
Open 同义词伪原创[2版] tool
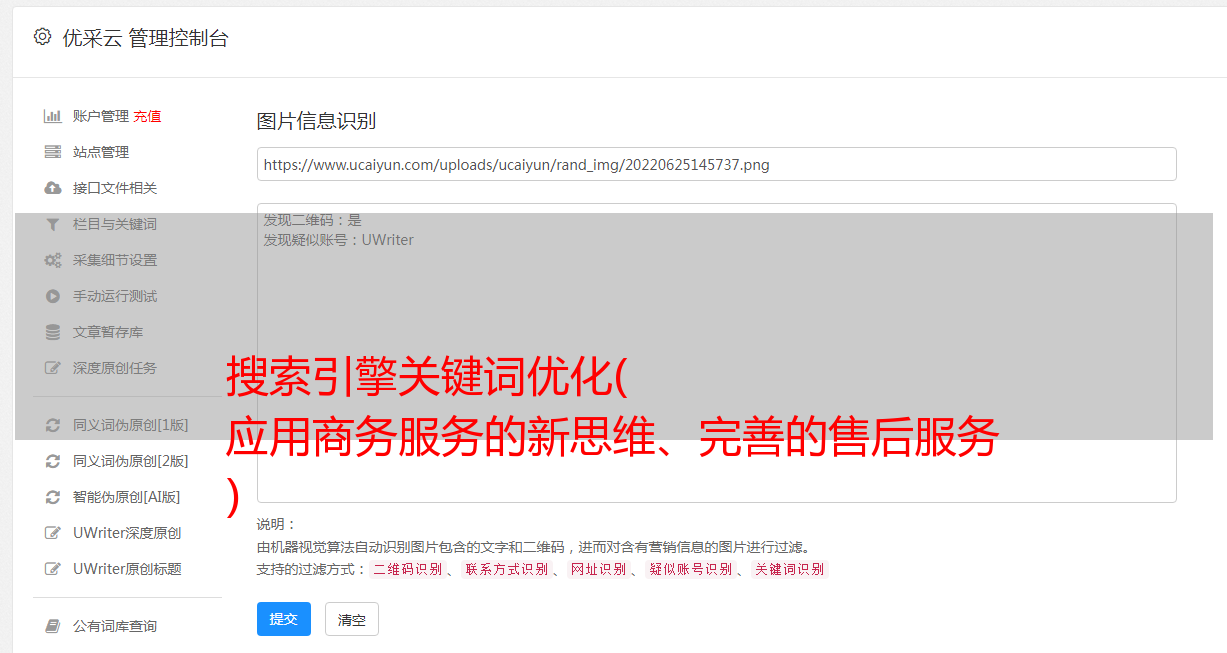pyautogui.click(x=130, y=461)
